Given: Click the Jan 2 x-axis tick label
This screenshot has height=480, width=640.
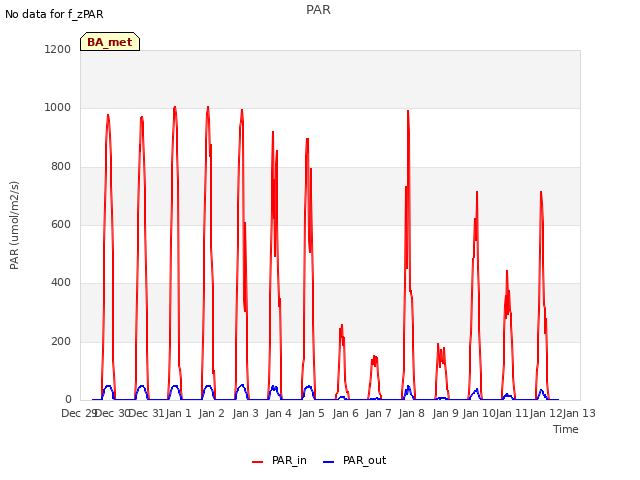Looking at the screenshot, I should [x=212, y=413].
